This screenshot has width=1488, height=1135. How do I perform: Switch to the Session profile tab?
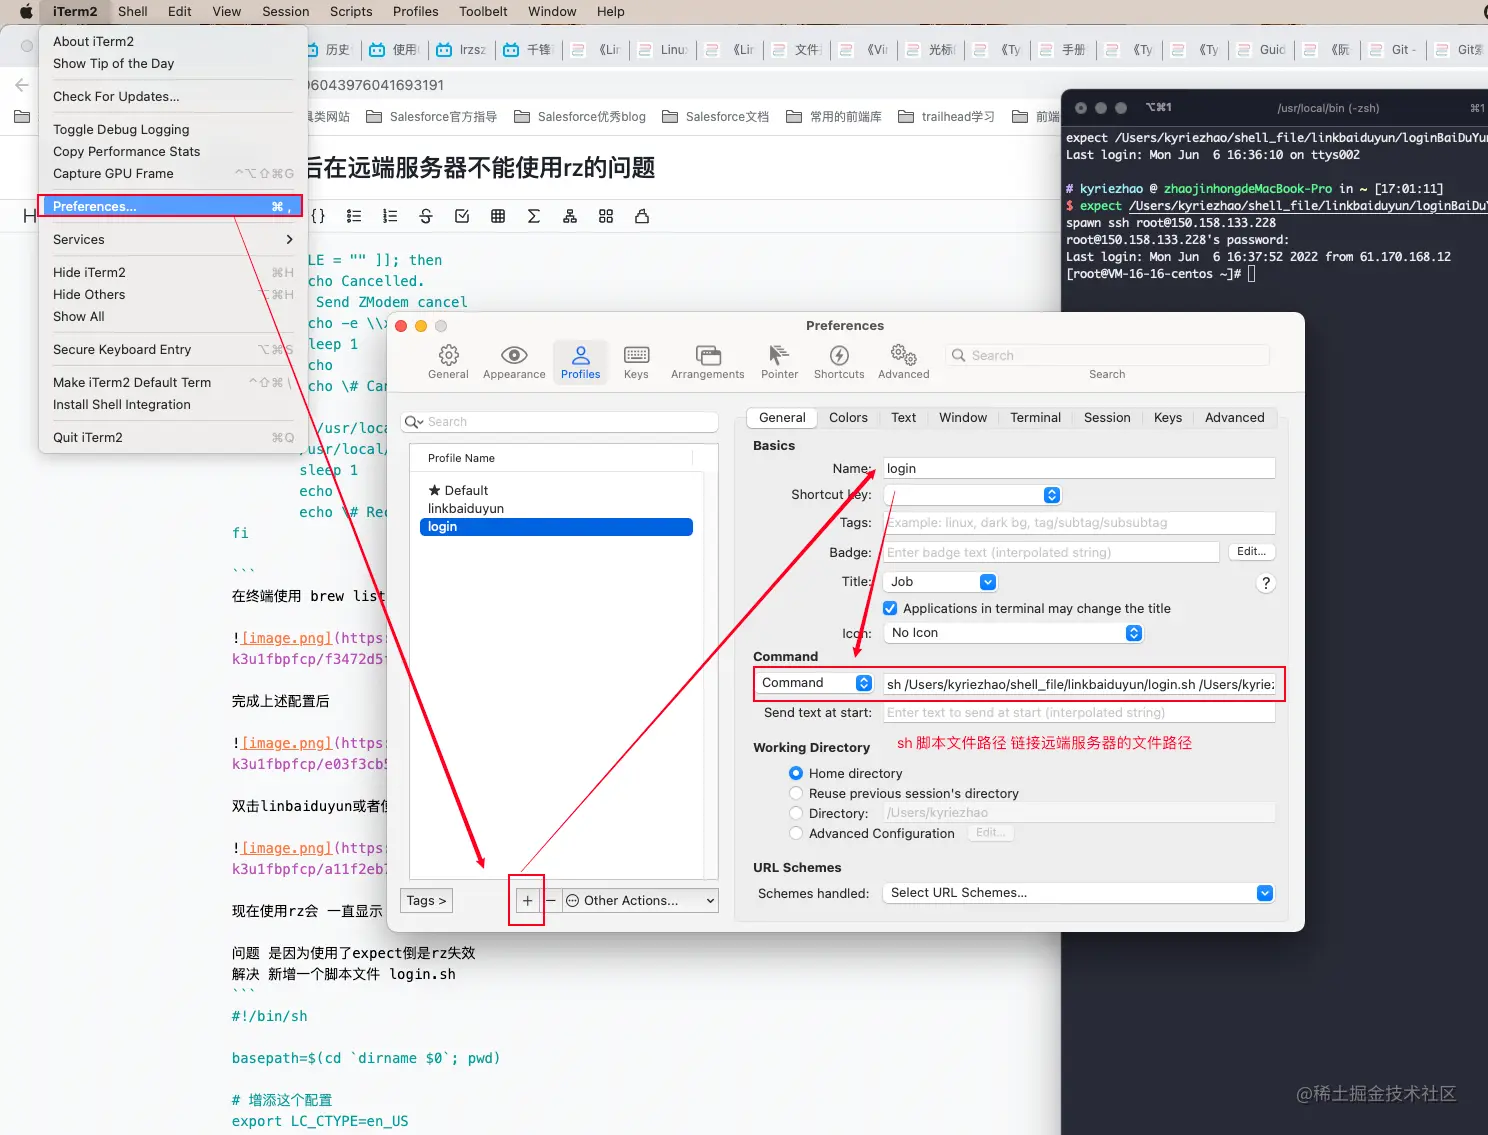click(1107, 418)
